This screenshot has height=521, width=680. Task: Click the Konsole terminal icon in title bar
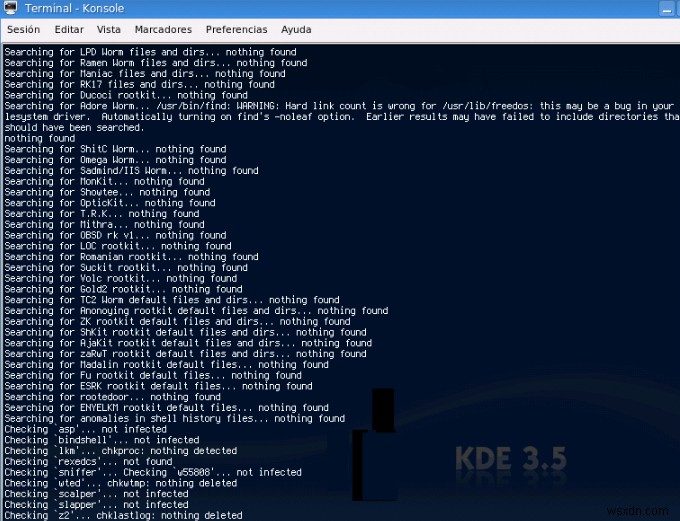tap(10, 7)
